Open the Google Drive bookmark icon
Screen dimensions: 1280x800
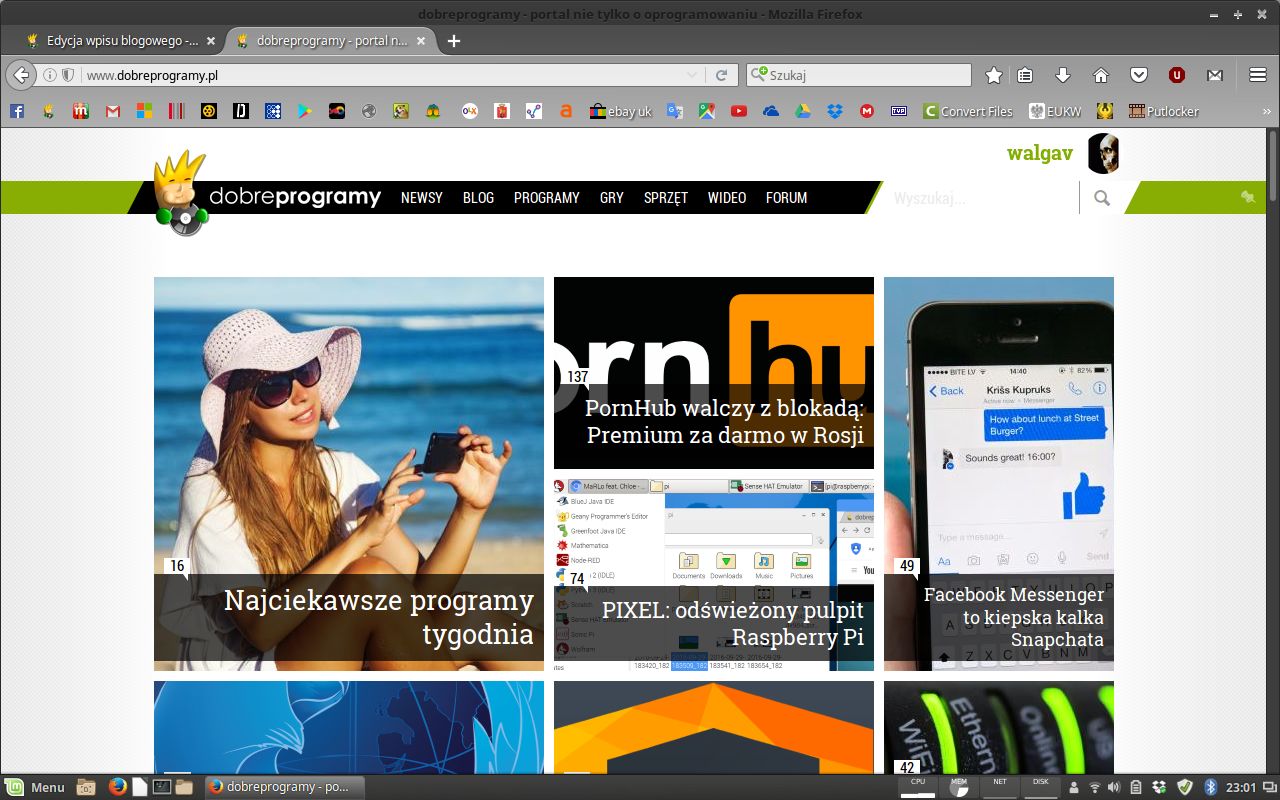coord(803,111)
